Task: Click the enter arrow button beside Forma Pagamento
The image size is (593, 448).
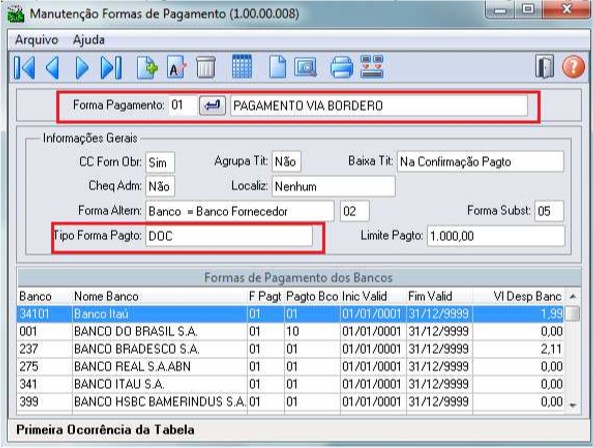Action: click(213, 105)
